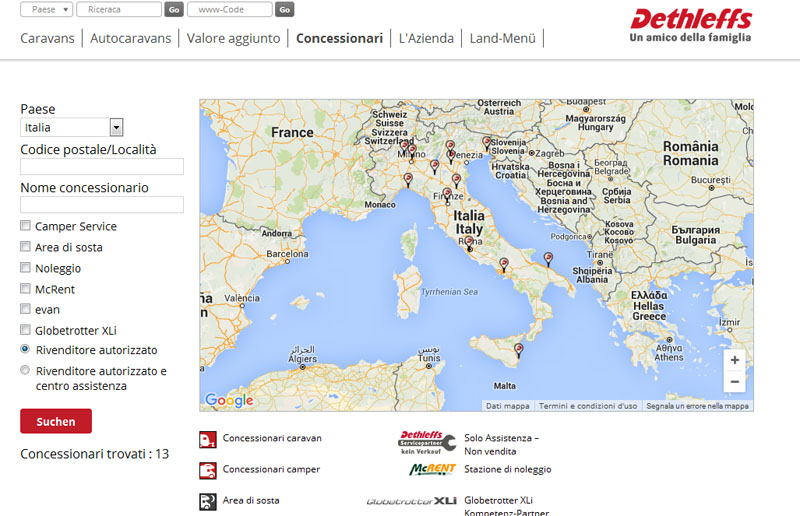Click the map zoom in plus button
800x516 pixels.
[735, 360]
